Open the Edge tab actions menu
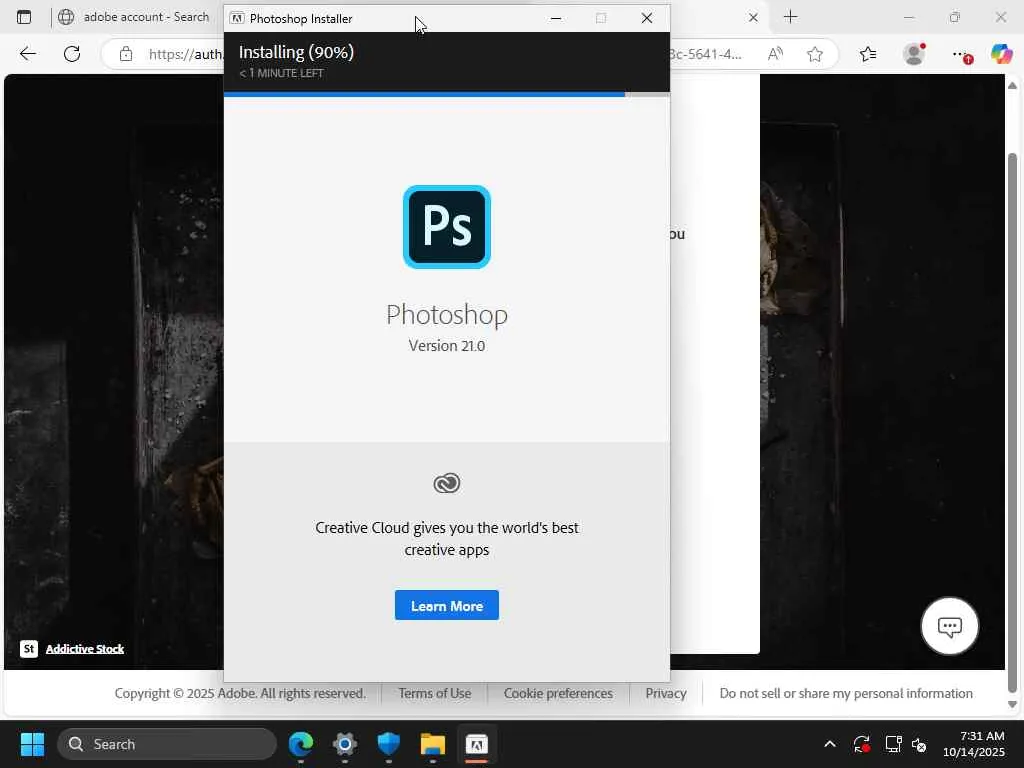Viewport: 1024px width, 768px height. pos(24,17)
